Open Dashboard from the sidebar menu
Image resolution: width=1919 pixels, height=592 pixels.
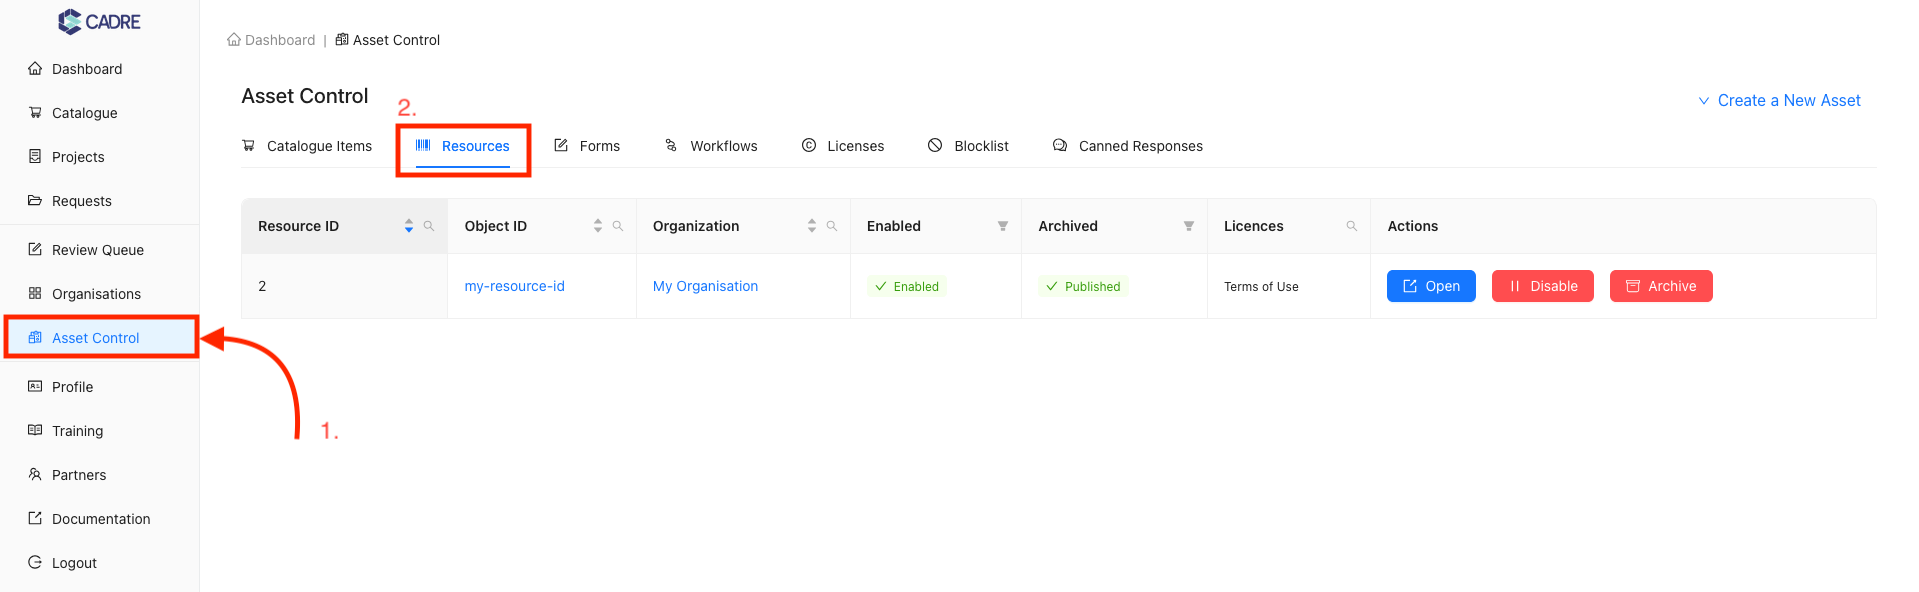tap(100, 69)
